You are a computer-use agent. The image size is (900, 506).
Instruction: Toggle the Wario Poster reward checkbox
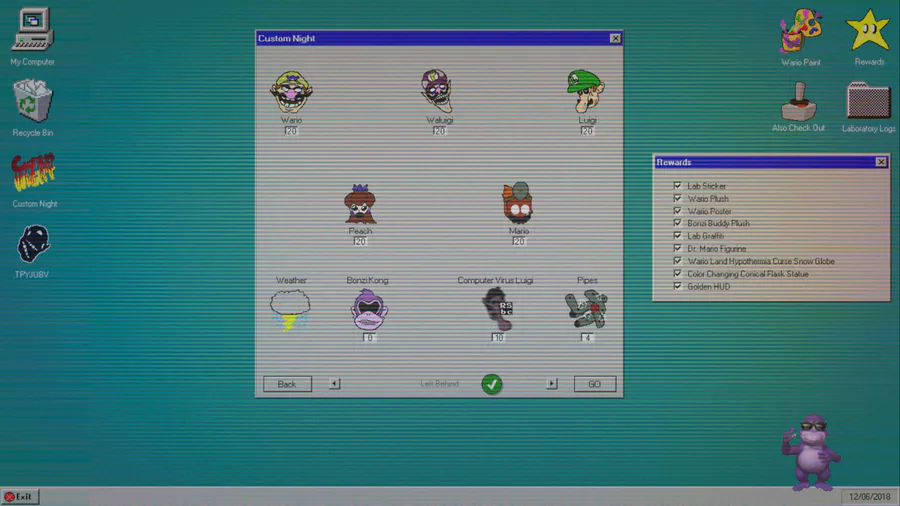[677, 211]
